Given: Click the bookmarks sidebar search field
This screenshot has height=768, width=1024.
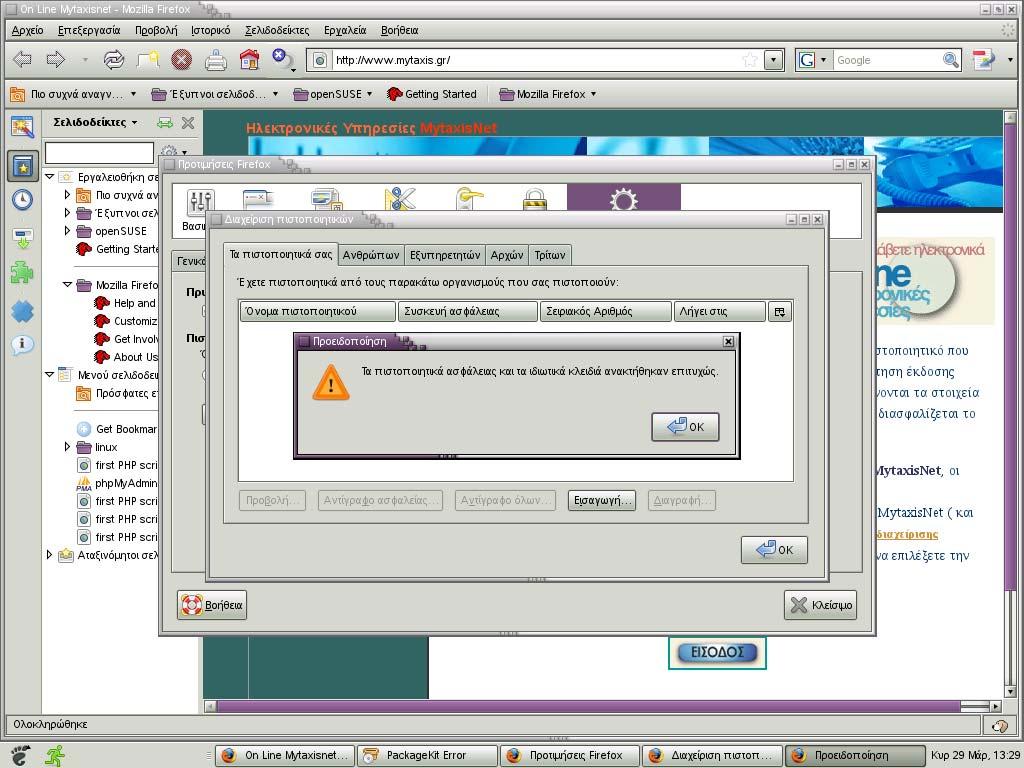Looking at the screenshot, I should click(99, 153).
